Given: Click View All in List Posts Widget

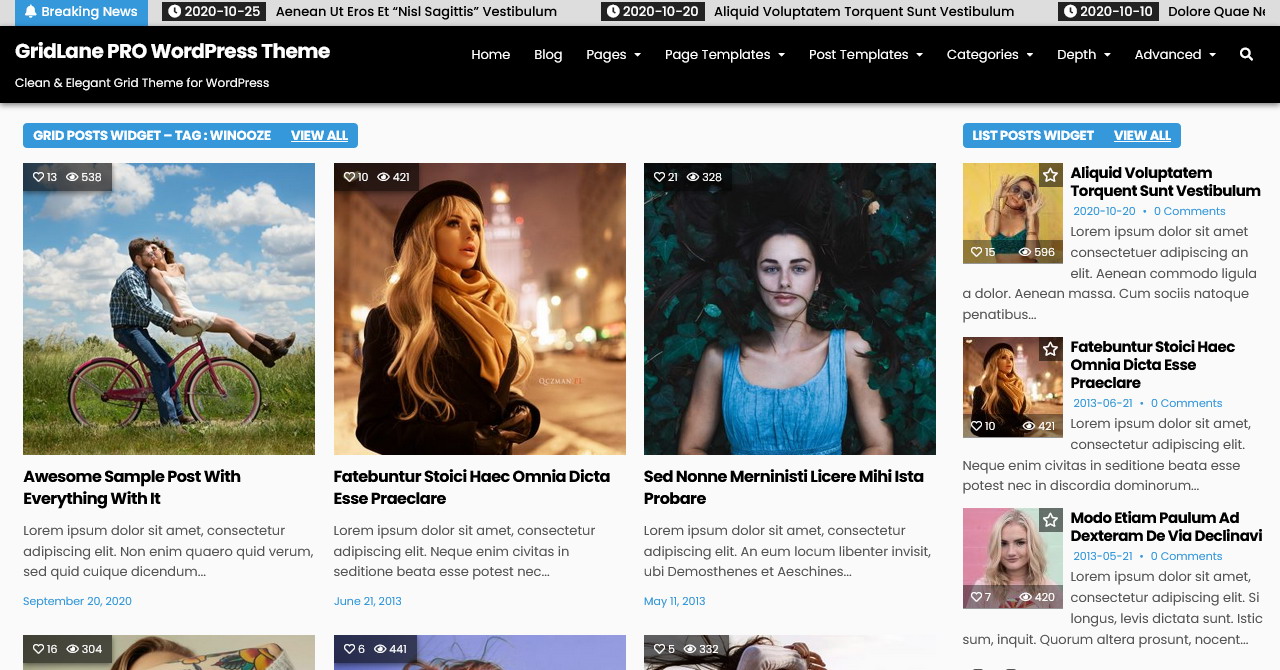Looking at the screenshot, I should tap(1142, 135).
